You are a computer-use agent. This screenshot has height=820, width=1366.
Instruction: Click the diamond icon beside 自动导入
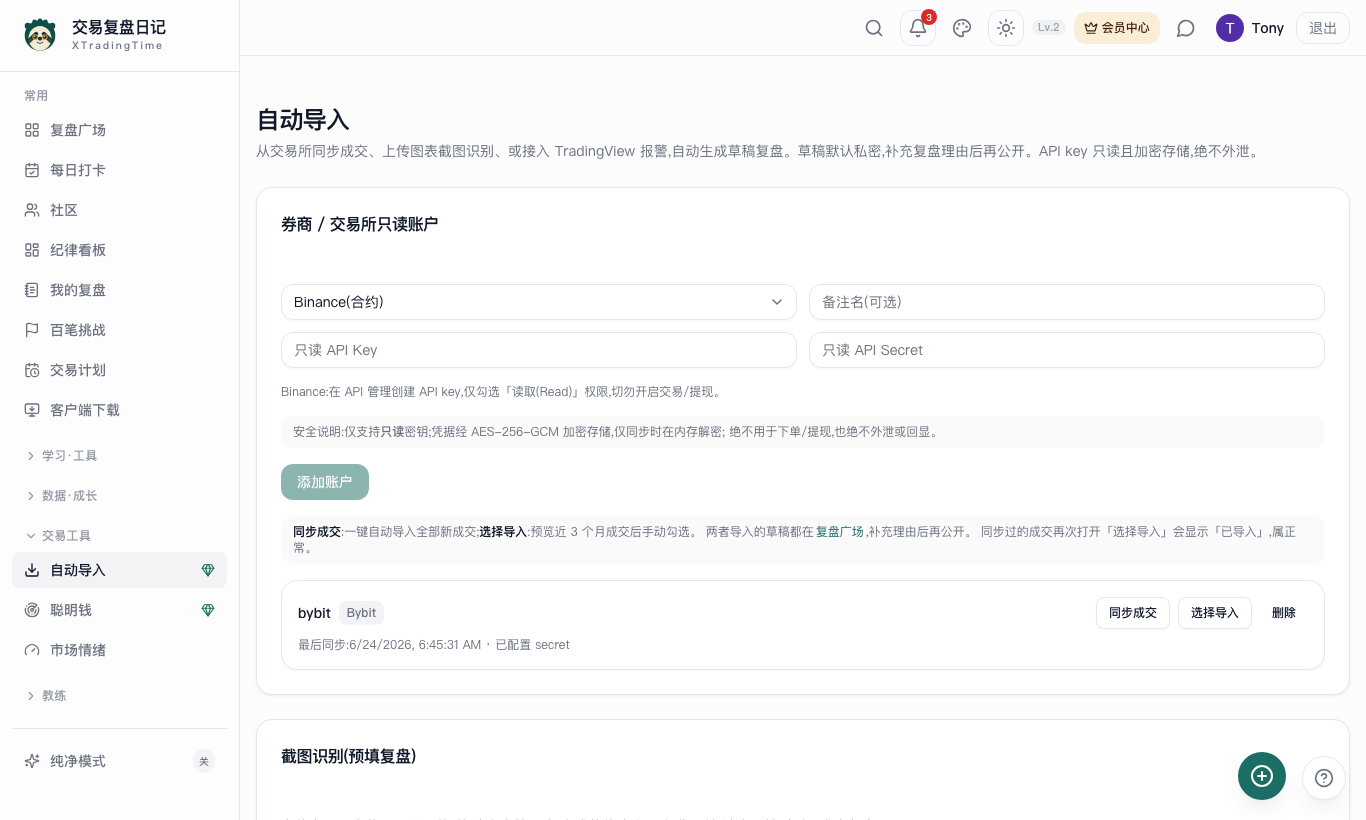(x=208, y=570)
